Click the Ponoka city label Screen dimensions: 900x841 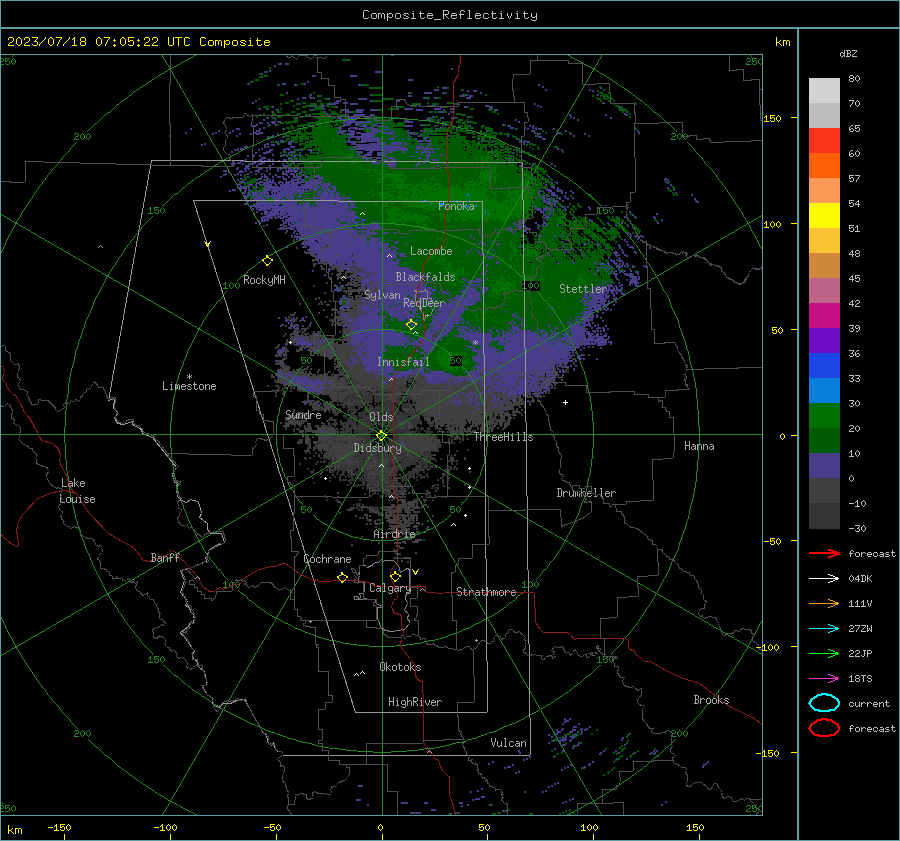tap(456, 206)
